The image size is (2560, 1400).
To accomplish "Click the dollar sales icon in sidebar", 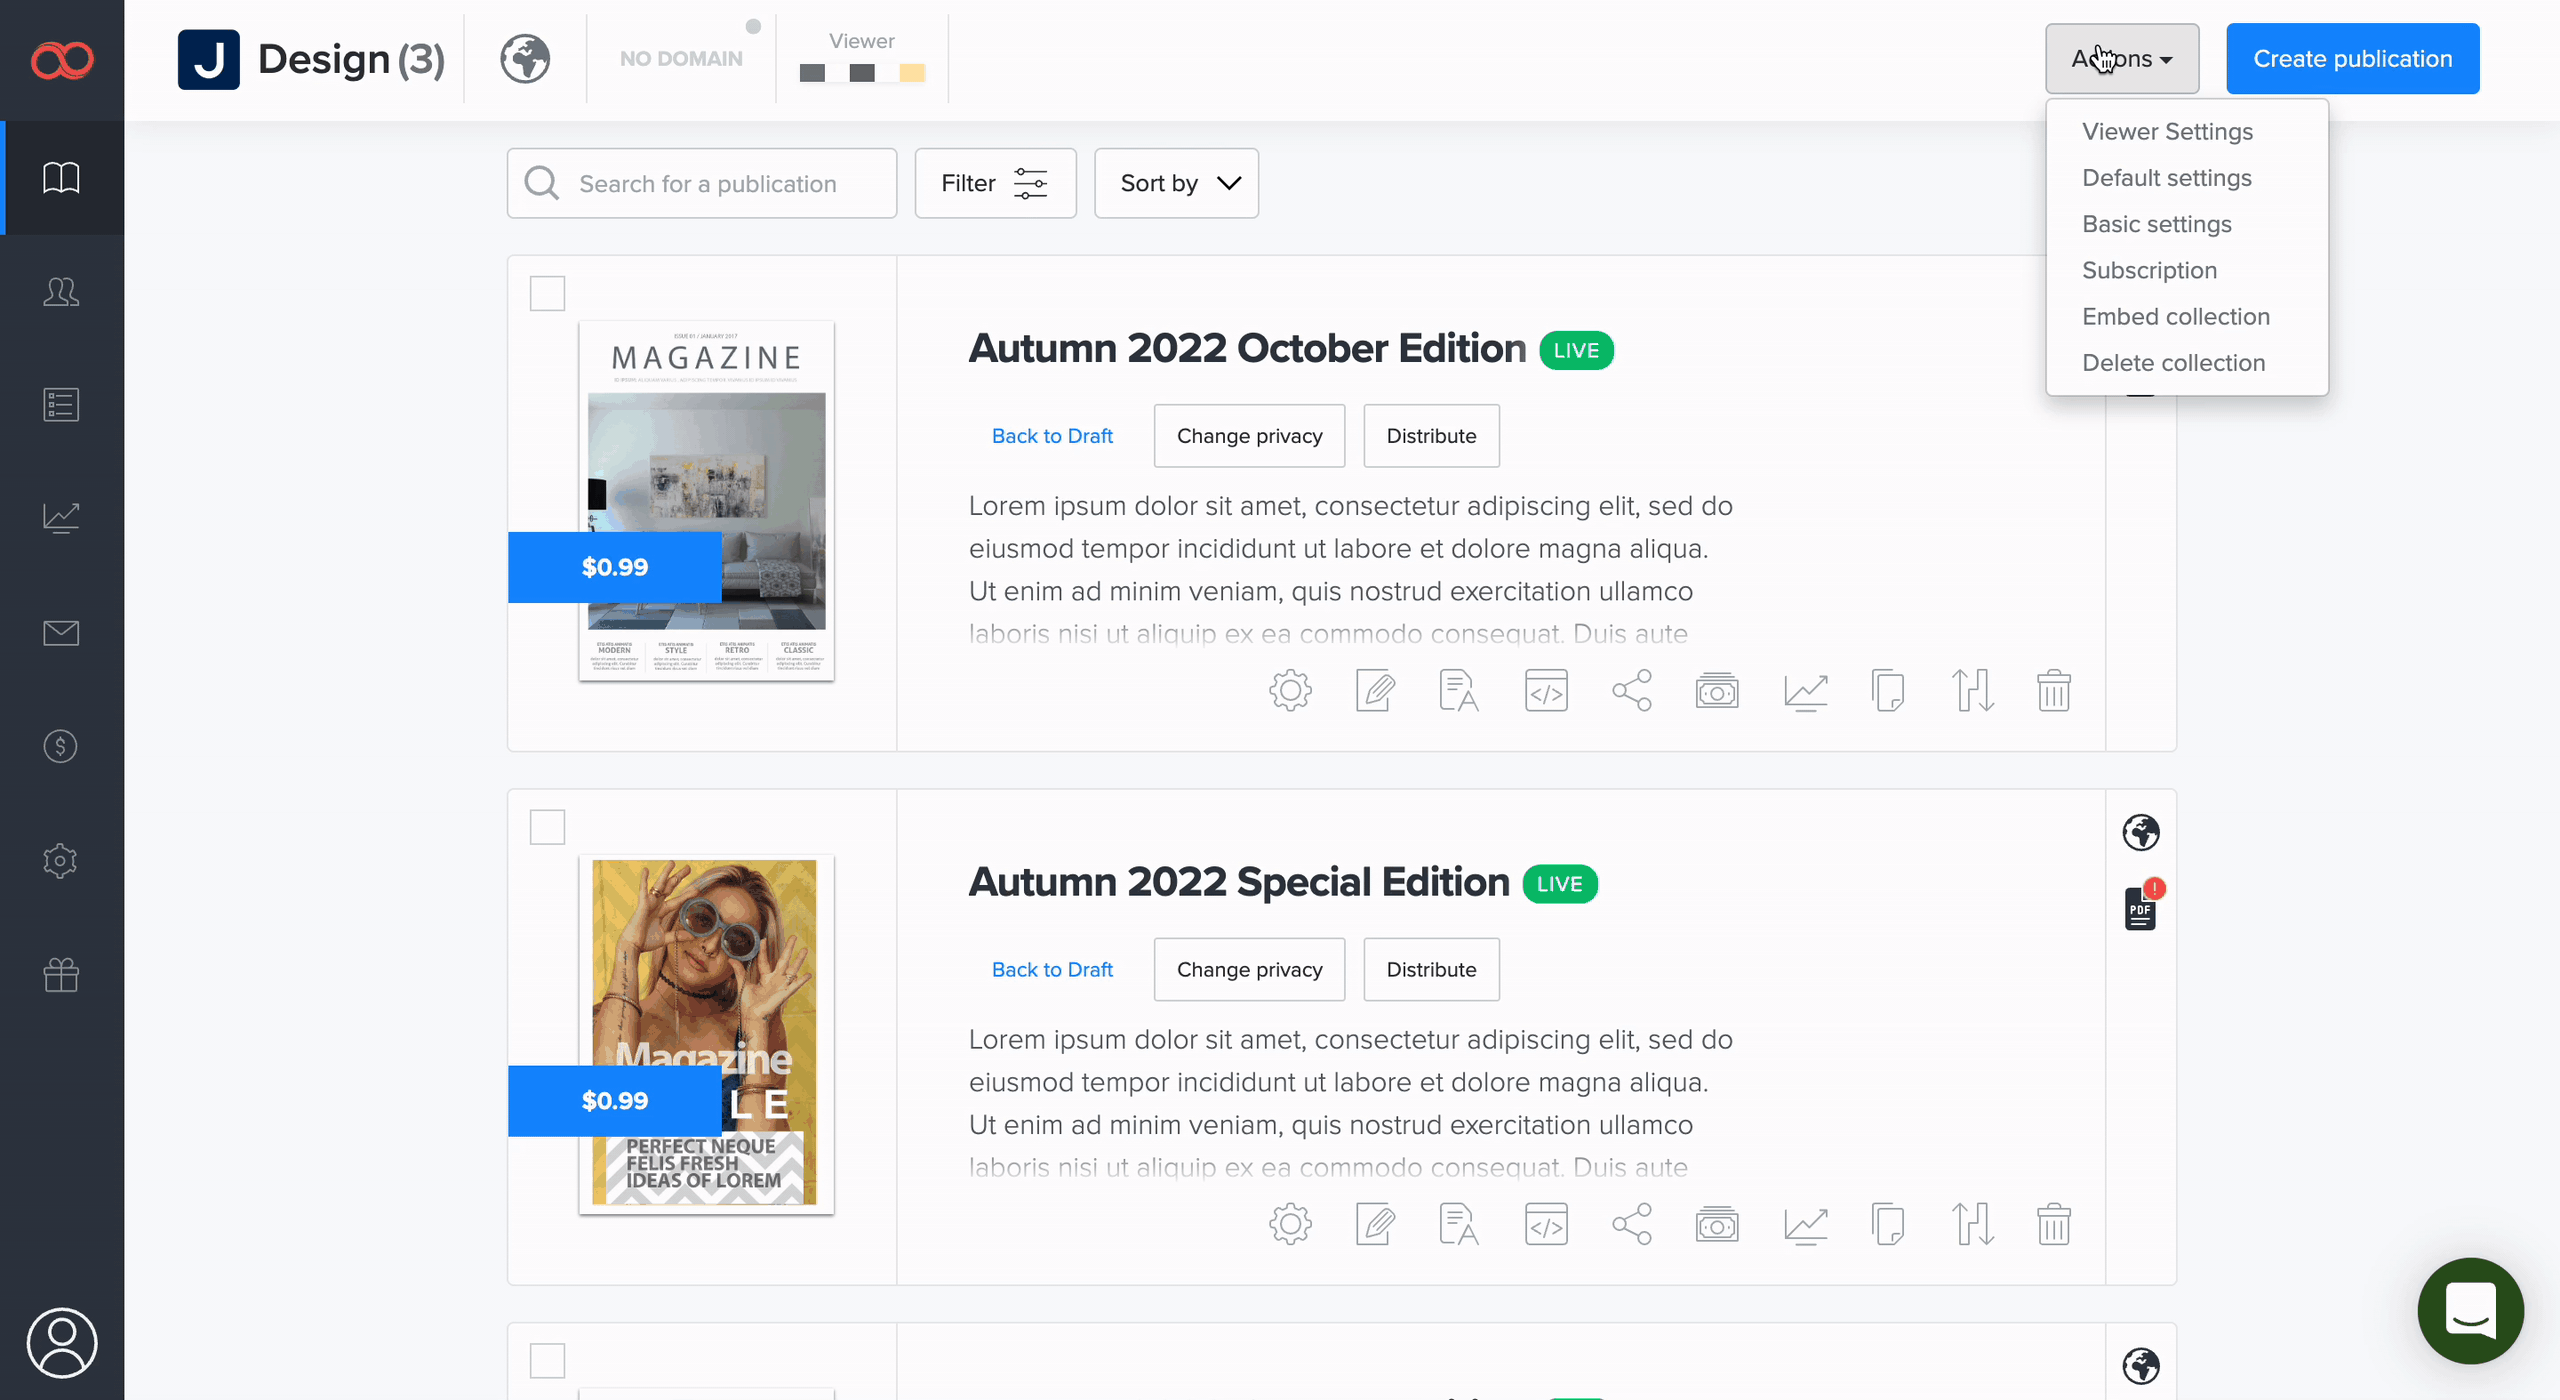I will coord(61,746).
